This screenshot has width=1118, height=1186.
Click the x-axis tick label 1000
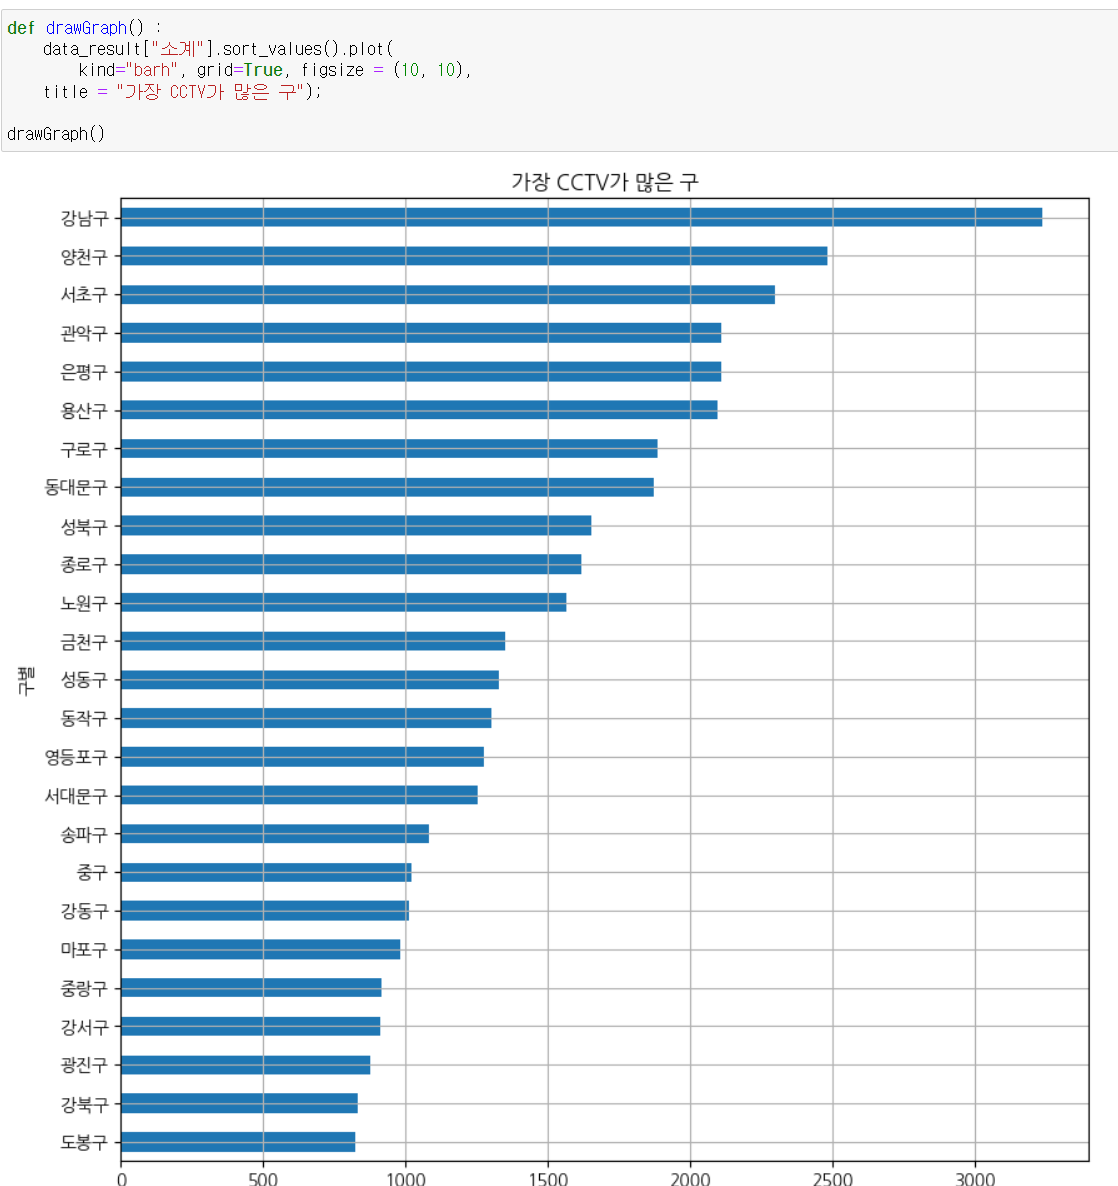click(406, 1178)
